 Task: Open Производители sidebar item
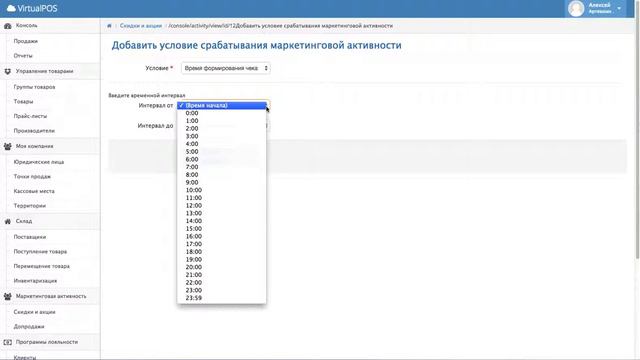34,131
